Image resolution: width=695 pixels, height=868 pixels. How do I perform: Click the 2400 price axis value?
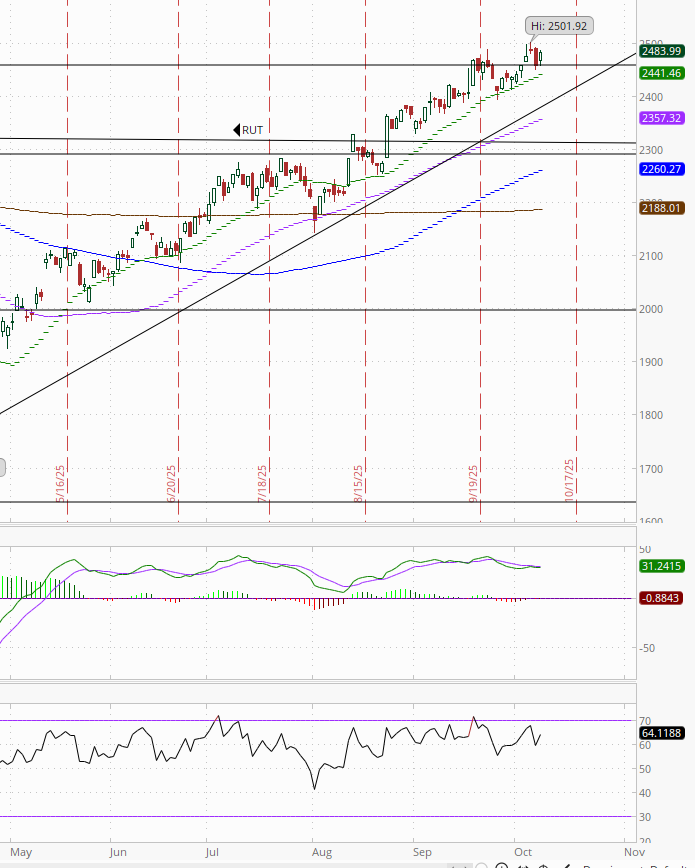coord(651,97)
